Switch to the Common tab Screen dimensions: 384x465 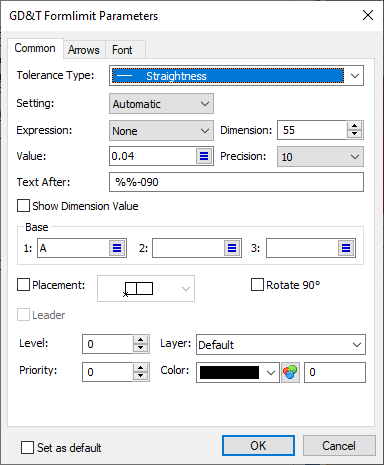[x=35, y=48]
